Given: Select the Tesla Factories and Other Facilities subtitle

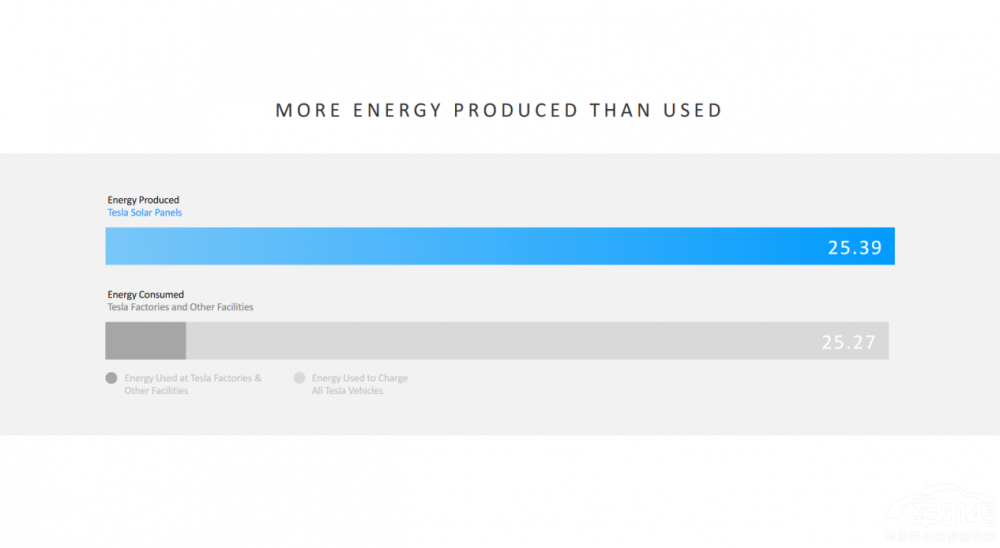Looking at the screenshot, I should coord(181,307).
